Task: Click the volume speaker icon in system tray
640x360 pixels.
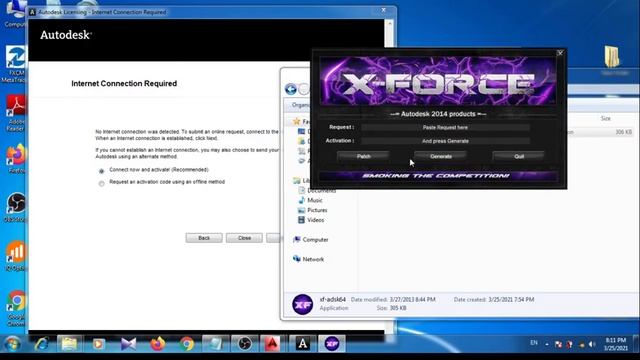Action: point(593,344)
